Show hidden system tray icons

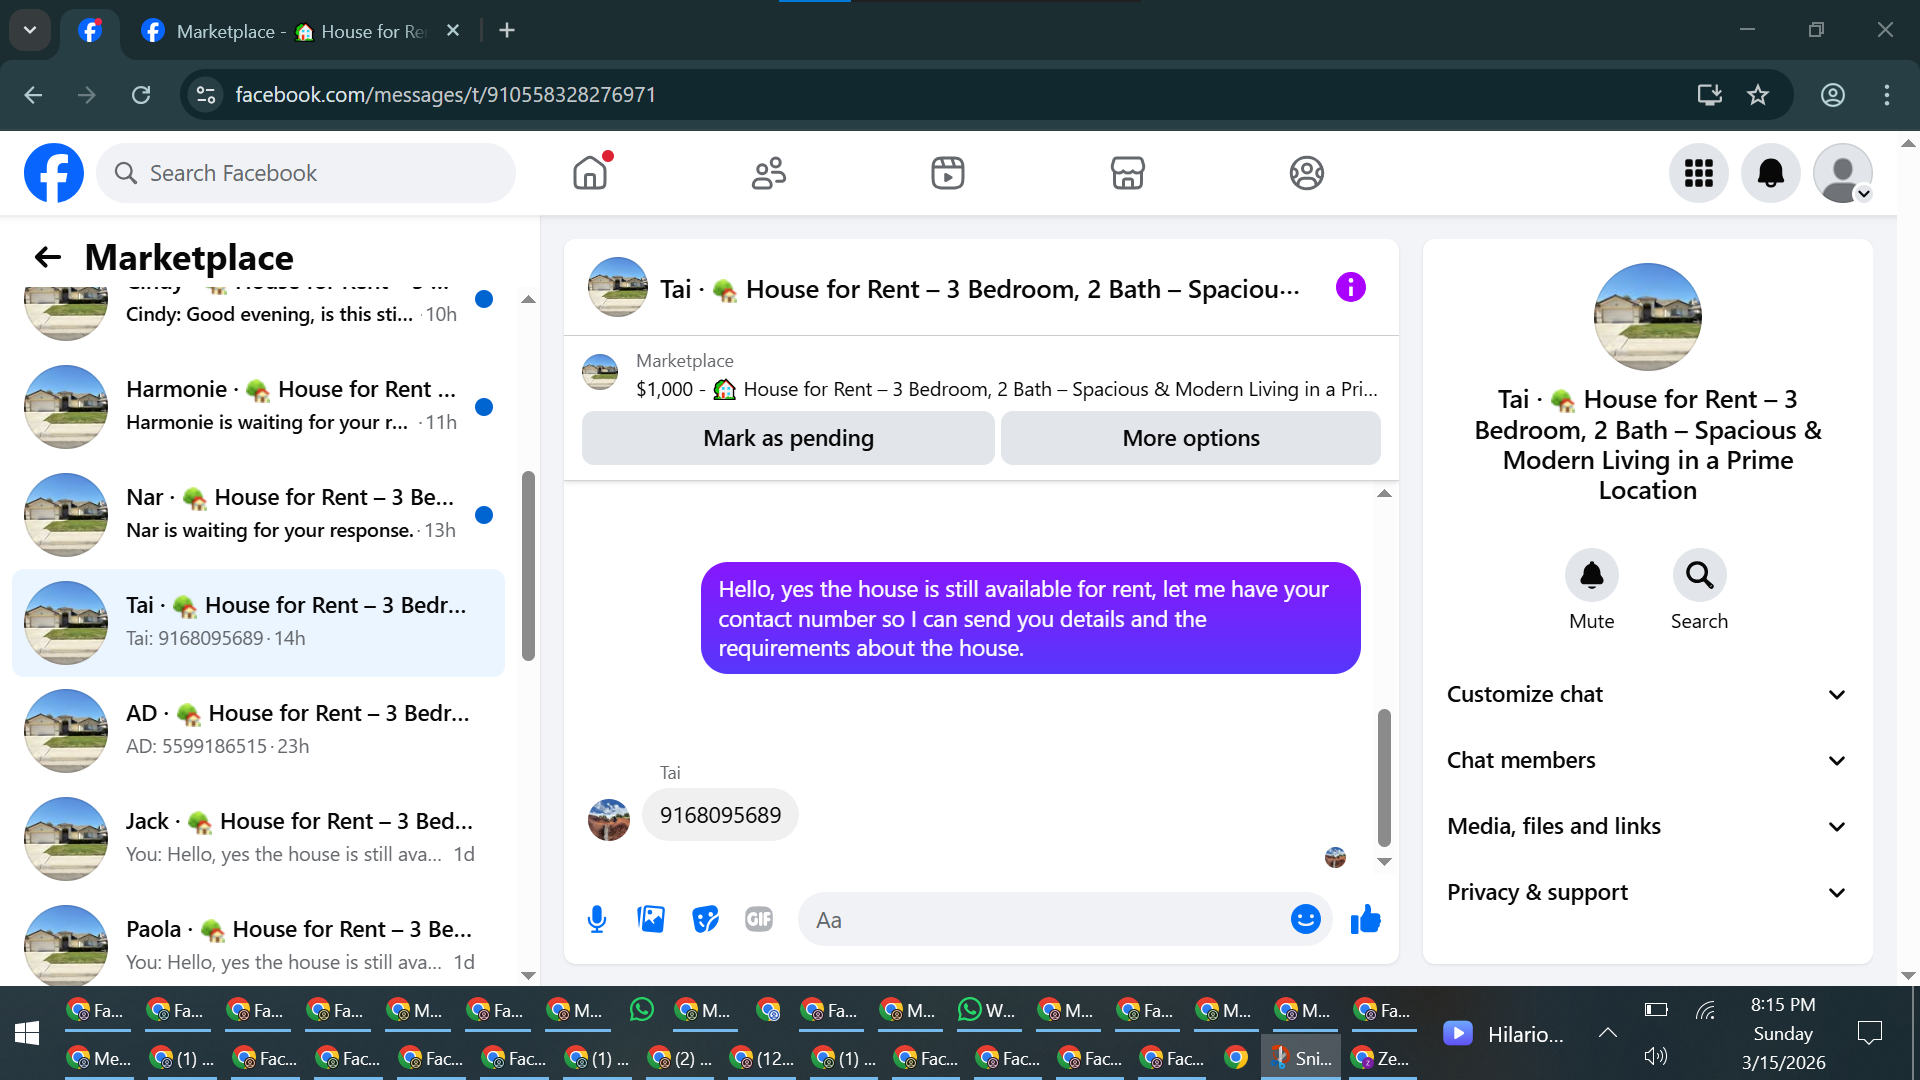[x=1607, y=1033]
